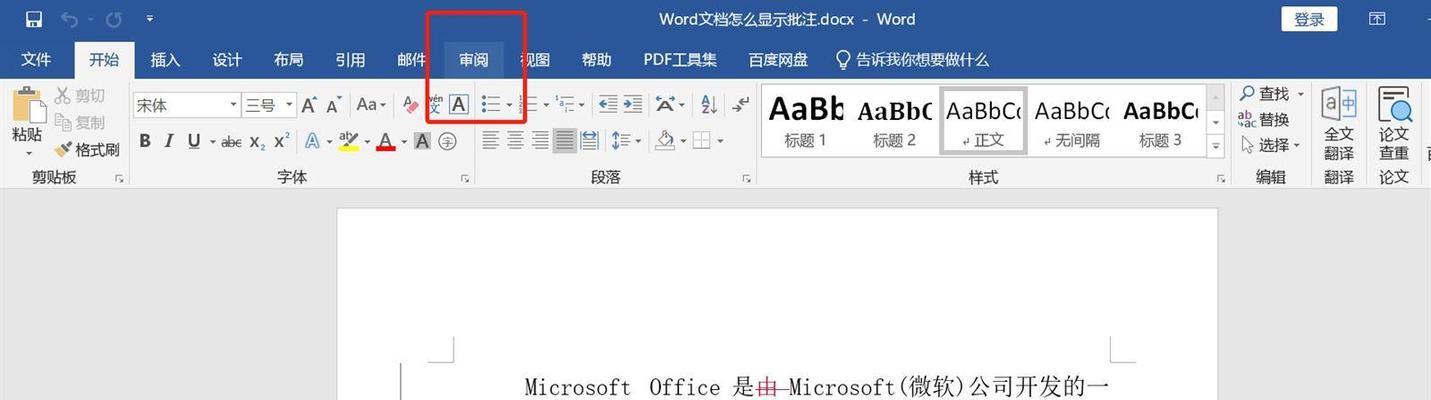Image resolution: width=1431 pixels, height=400 pixels.
Task: Open the 文件 file menu
Action: pyautogui.click(x=36, y=60)
